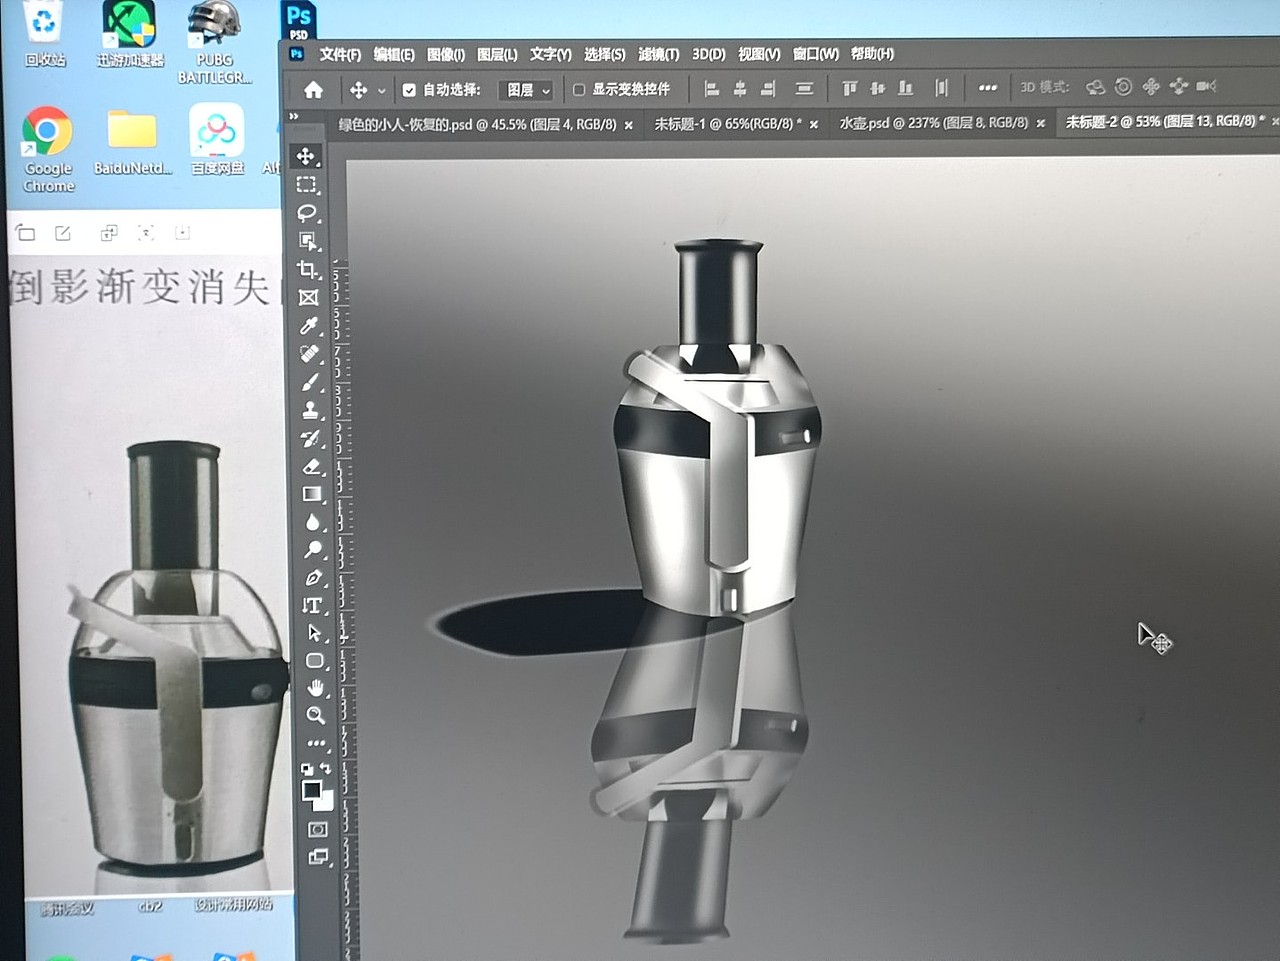Screen dimensions: 1280x961
Task: Open the 帮助(H) menu
Action: 872,54
